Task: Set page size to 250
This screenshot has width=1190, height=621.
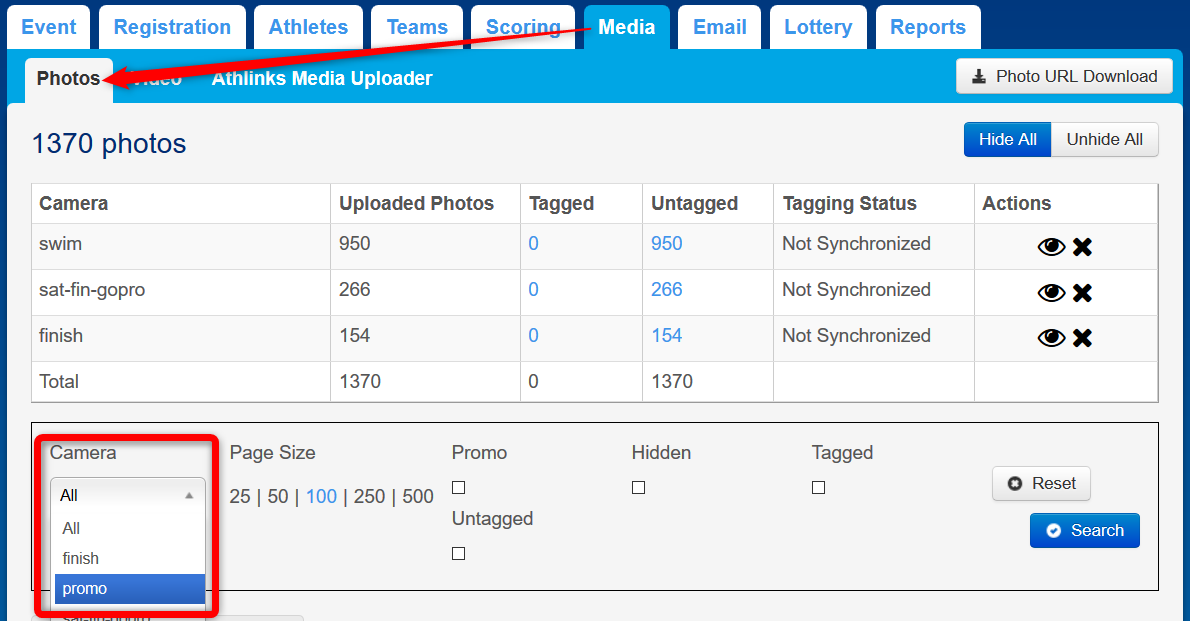Action: [x=369, y=496]
